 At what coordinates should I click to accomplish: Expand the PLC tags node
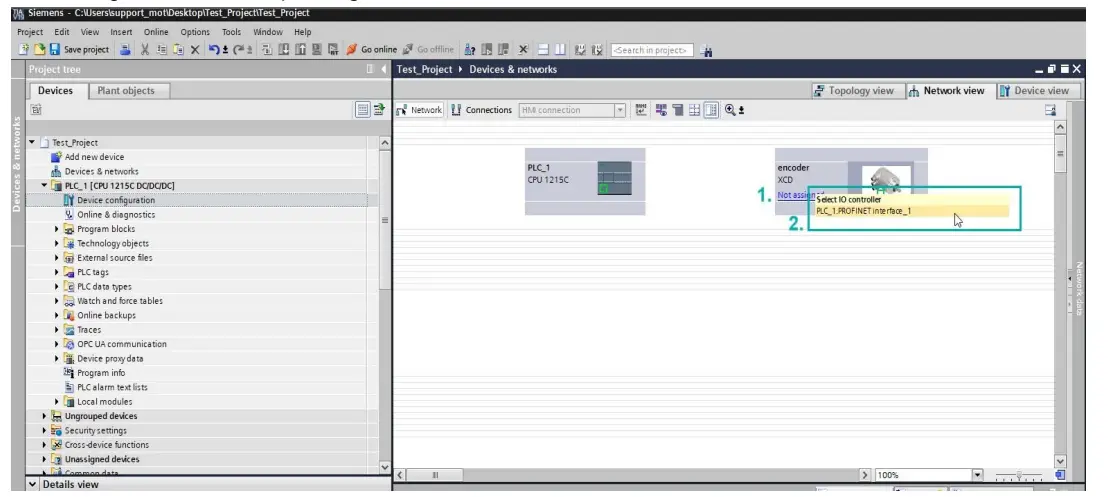(57, 272)
